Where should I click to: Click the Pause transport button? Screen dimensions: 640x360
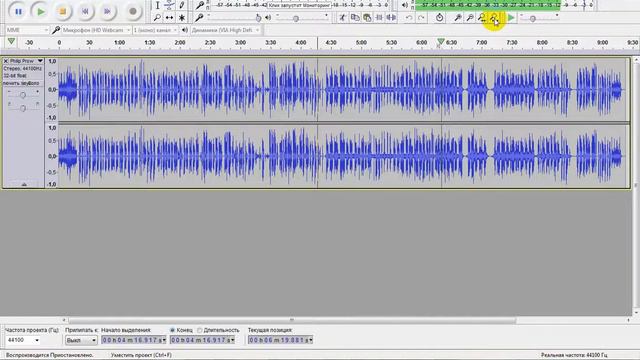point(18,11)
